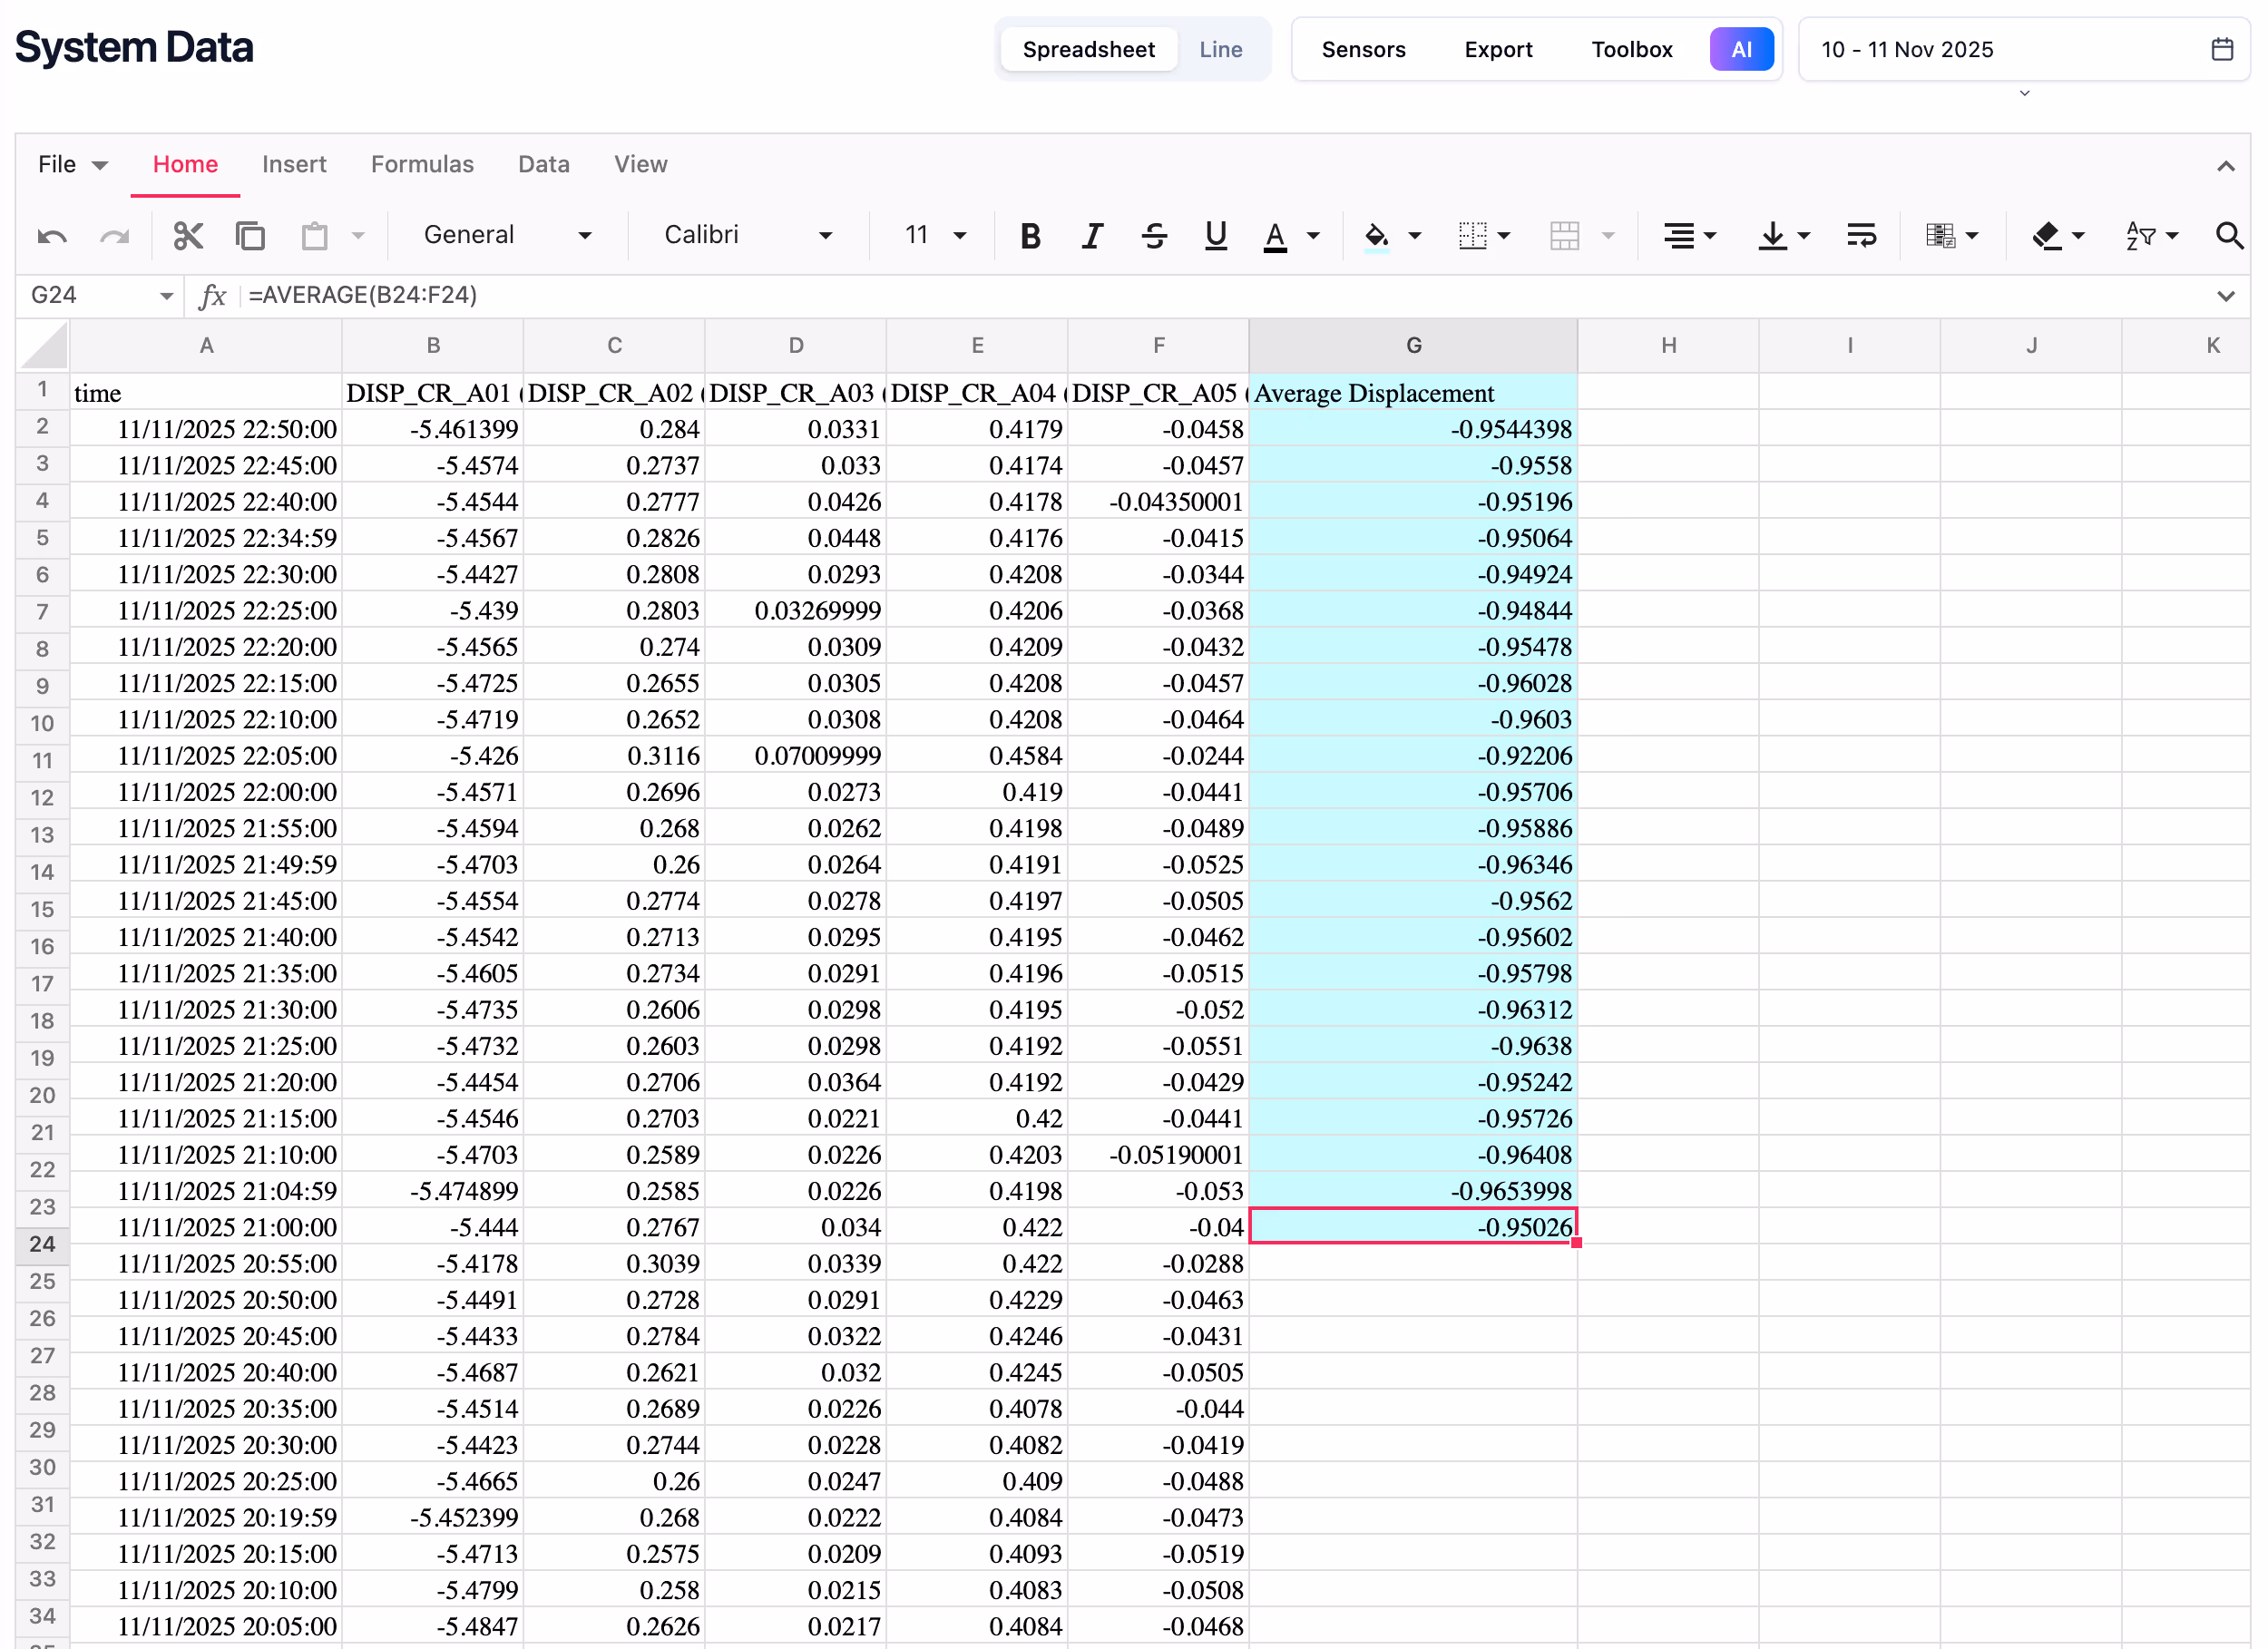Click the Cut scissors icon
Image resolution: width=2268 pixels, height=1649 pixels.
click(188, 236)
